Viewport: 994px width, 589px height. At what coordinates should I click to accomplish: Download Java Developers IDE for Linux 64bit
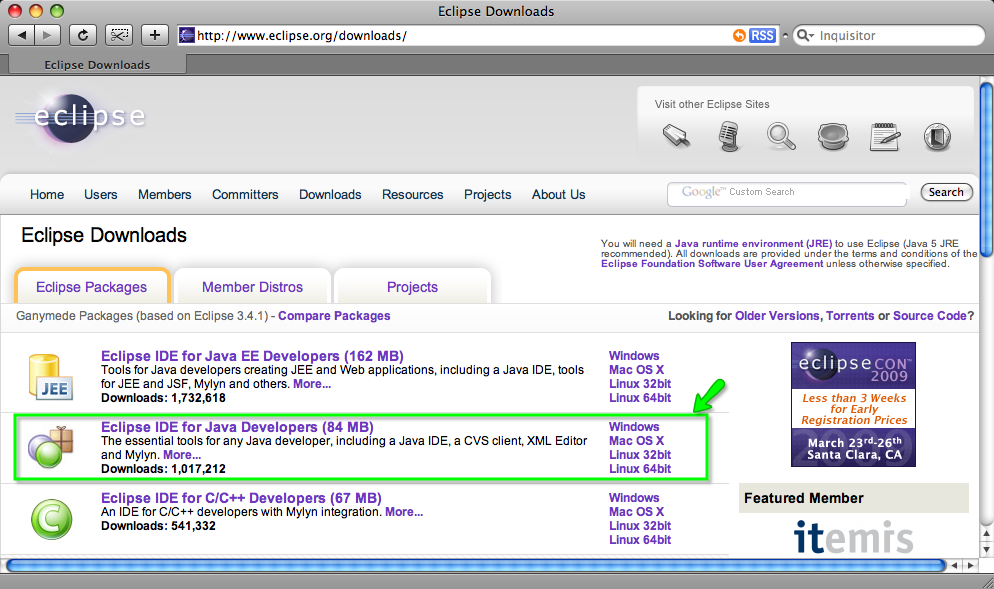click(640, 469)
